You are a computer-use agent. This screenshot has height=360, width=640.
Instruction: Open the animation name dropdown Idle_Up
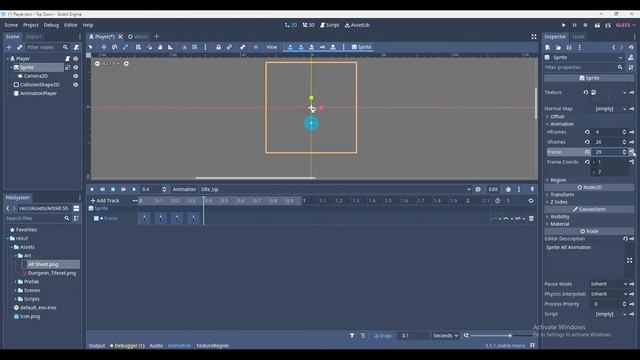tap(336, 189)
